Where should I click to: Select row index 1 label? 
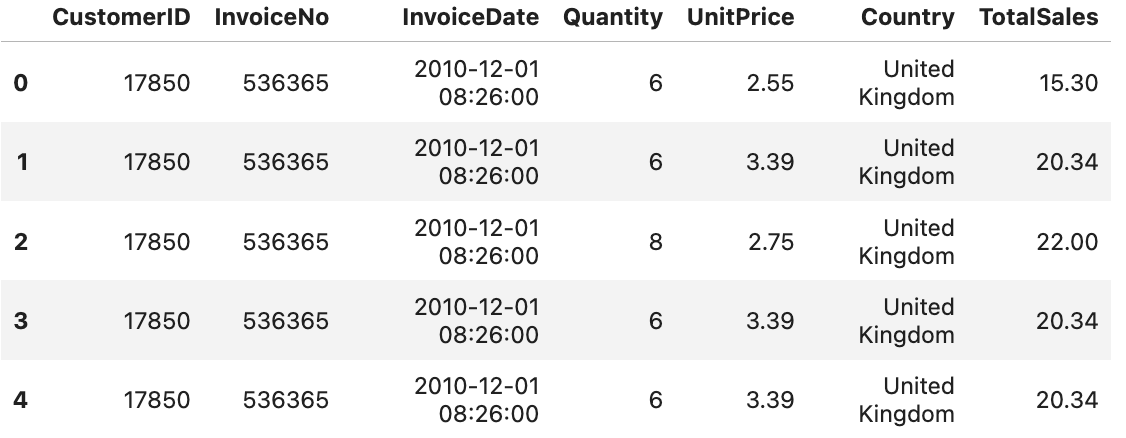20,162
